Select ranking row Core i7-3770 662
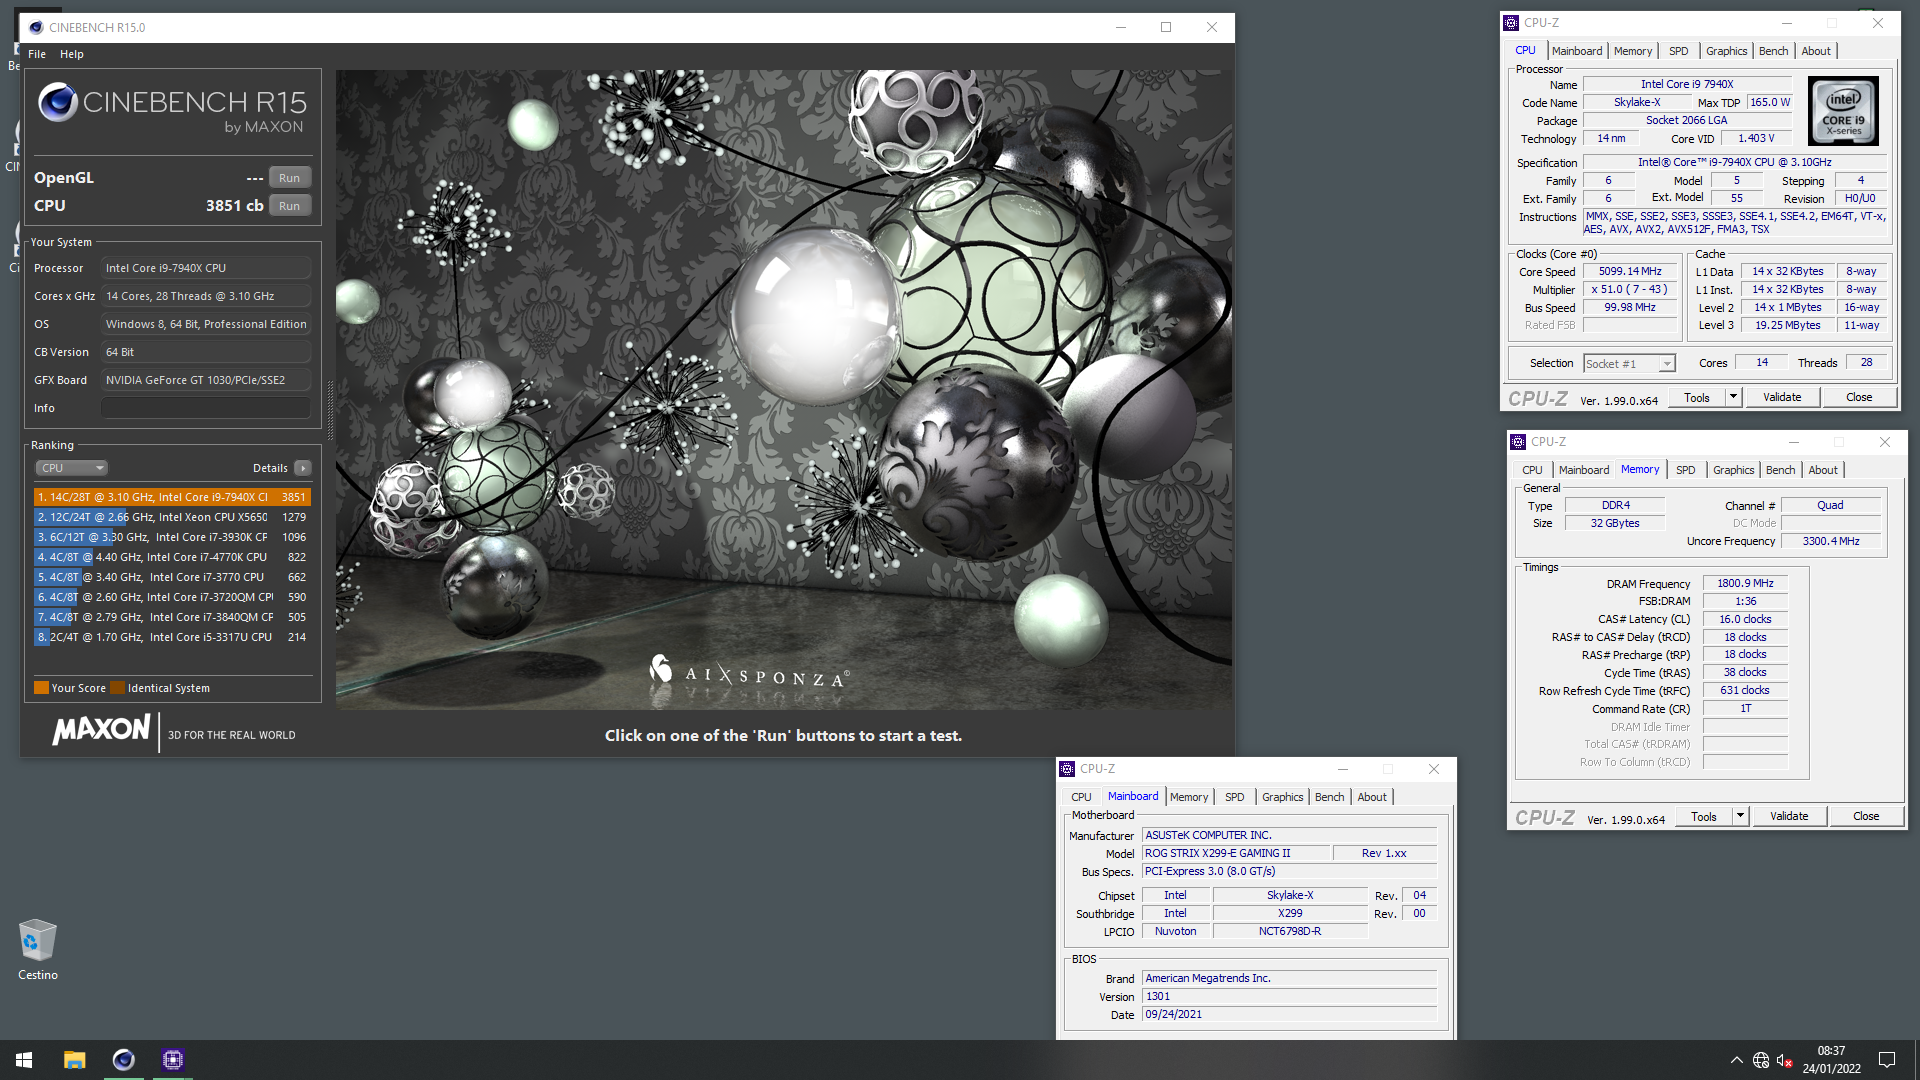 pos(172,577)
